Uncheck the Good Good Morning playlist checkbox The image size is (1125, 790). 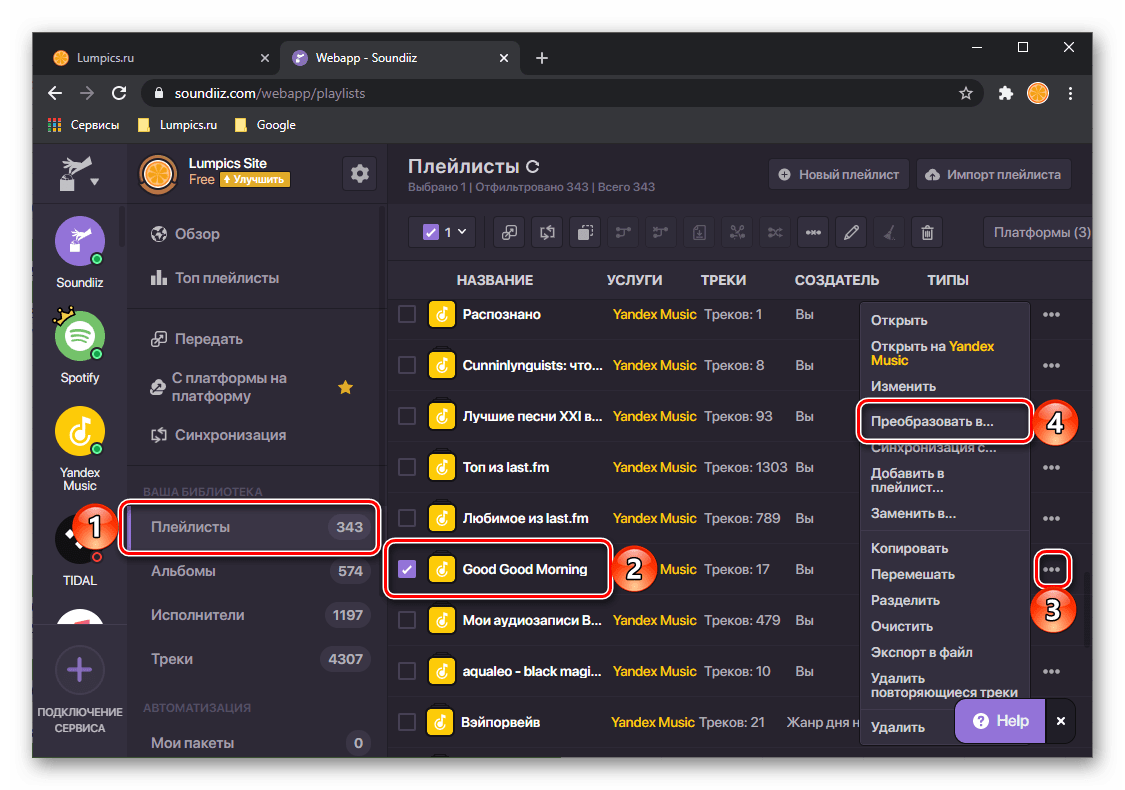[x=407, y=569]
